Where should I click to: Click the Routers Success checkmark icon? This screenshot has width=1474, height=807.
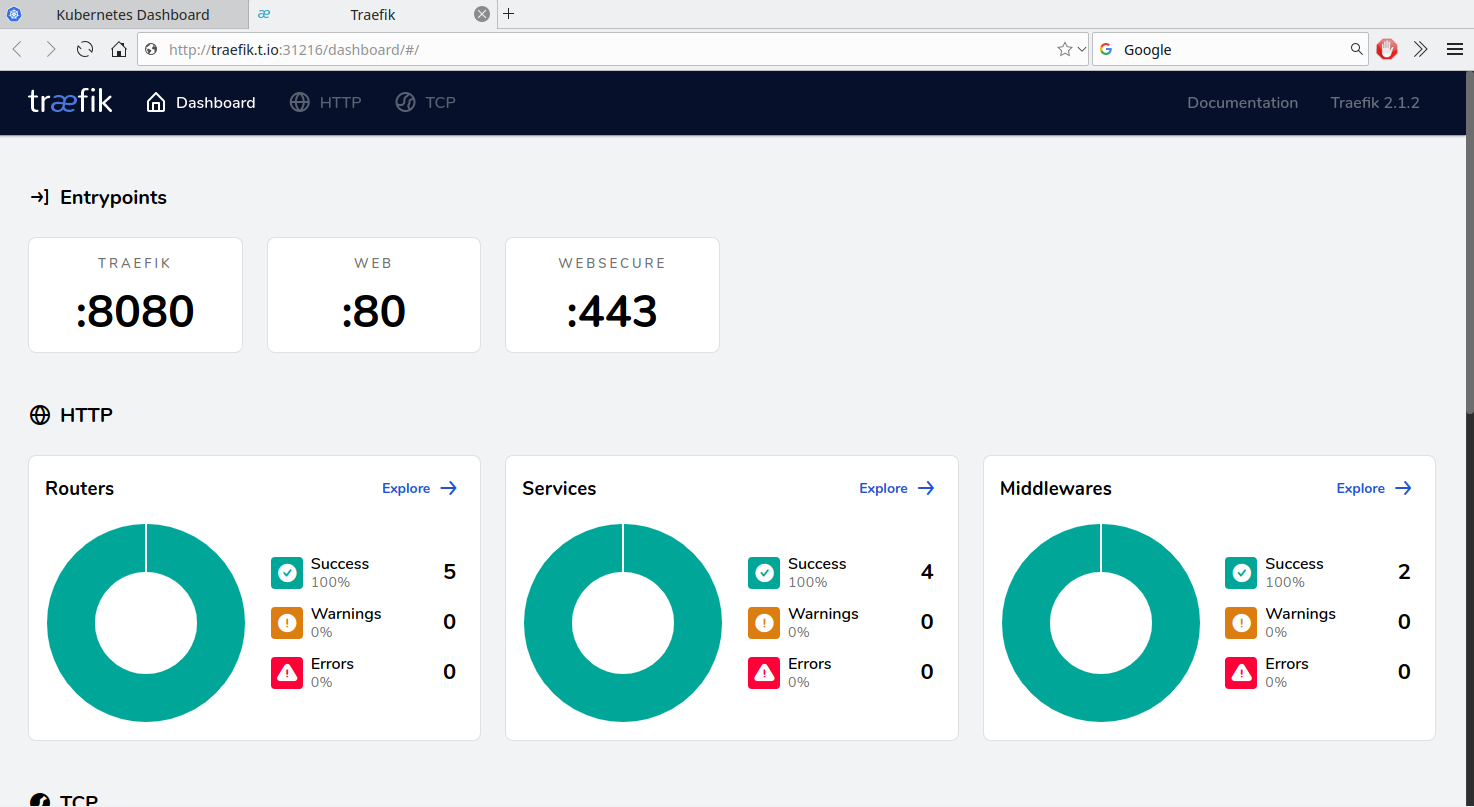(287, 573)
